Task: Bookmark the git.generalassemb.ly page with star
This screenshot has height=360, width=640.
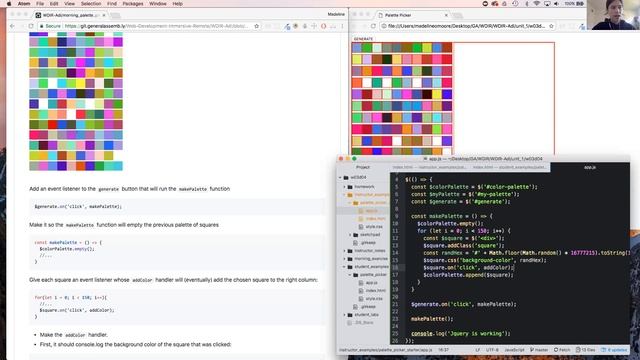Action: pyautogui.click(x=256, y=26)
